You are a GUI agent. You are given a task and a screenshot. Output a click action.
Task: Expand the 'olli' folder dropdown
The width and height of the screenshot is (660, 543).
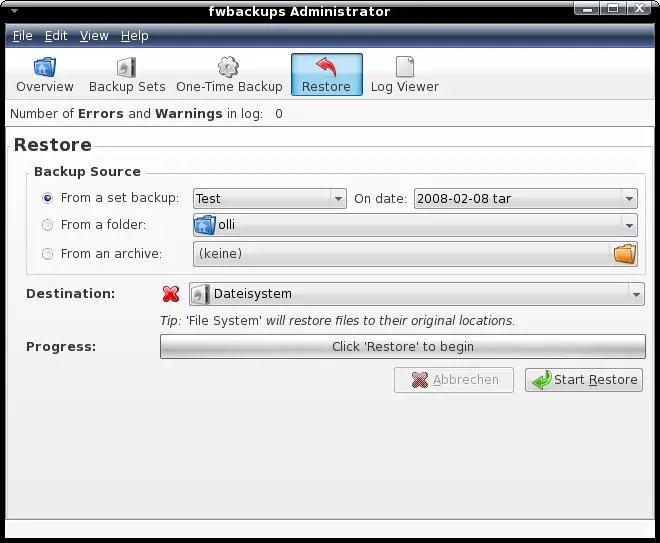click(x=415, y=225)
